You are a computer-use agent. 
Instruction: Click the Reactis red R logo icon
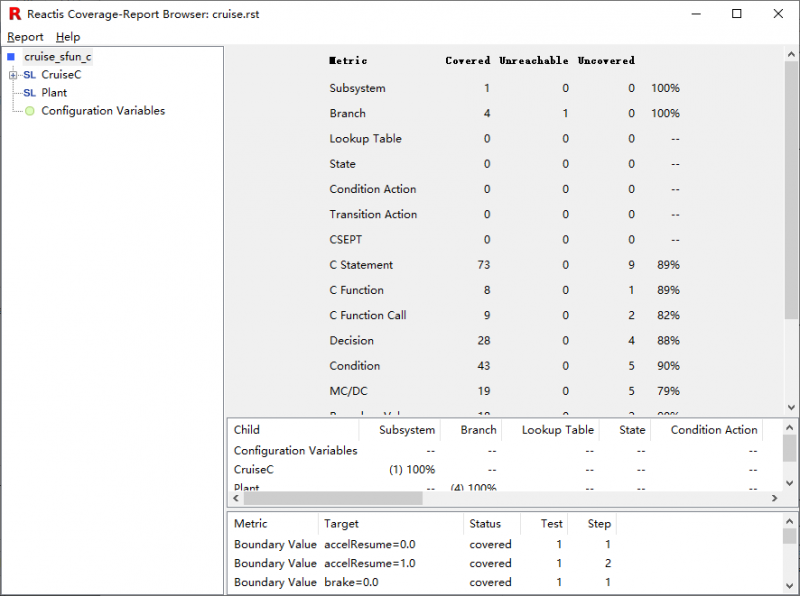(14, 14)
